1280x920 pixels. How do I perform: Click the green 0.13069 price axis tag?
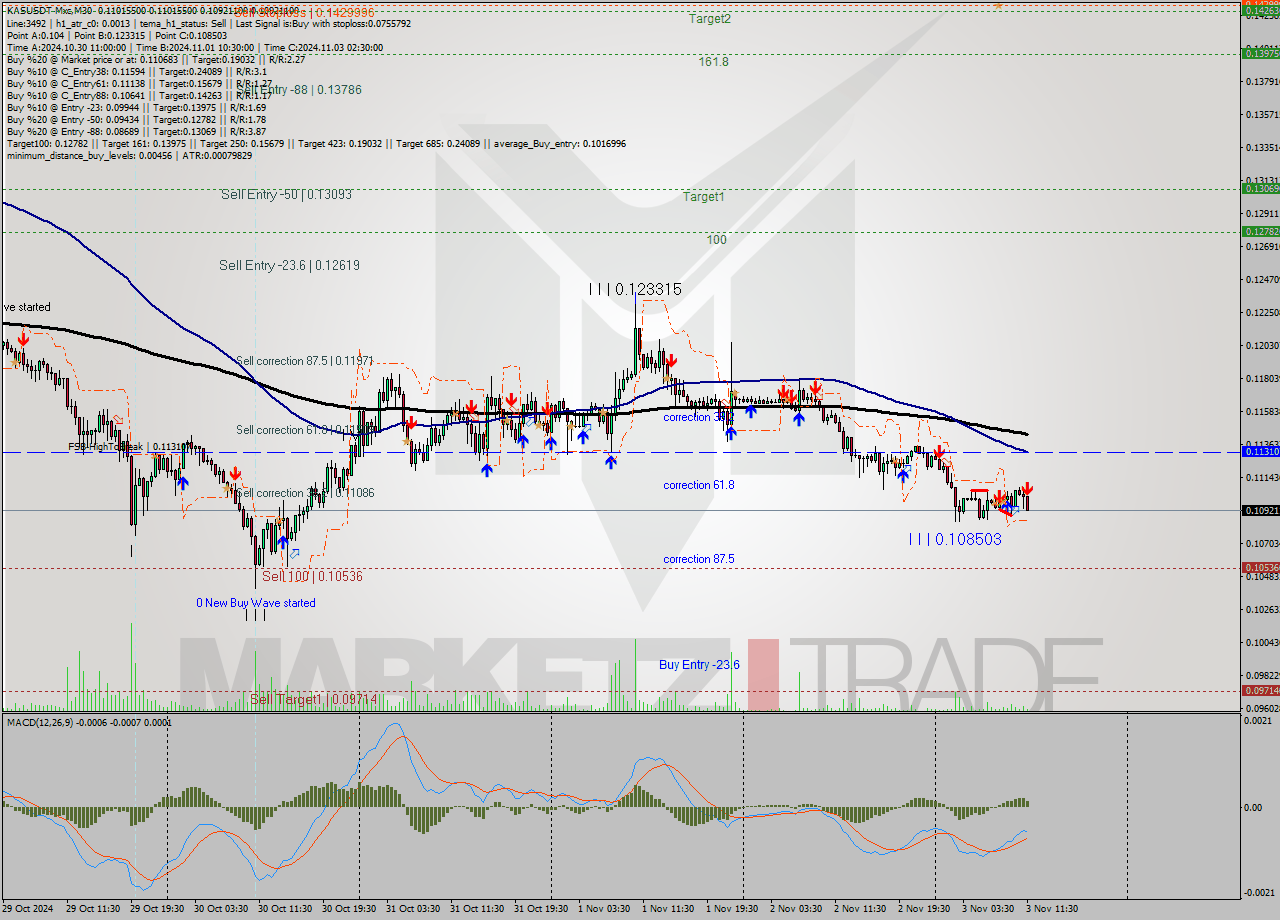point(1260,188)
